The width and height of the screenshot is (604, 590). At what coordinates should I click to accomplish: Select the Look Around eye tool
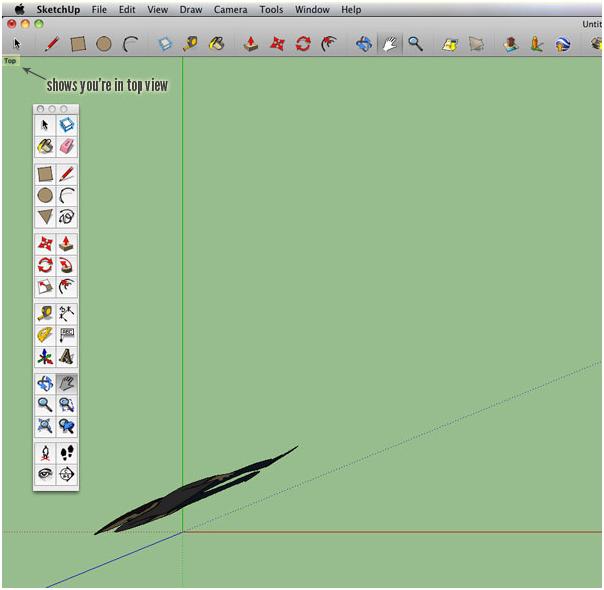pos(45,475)
